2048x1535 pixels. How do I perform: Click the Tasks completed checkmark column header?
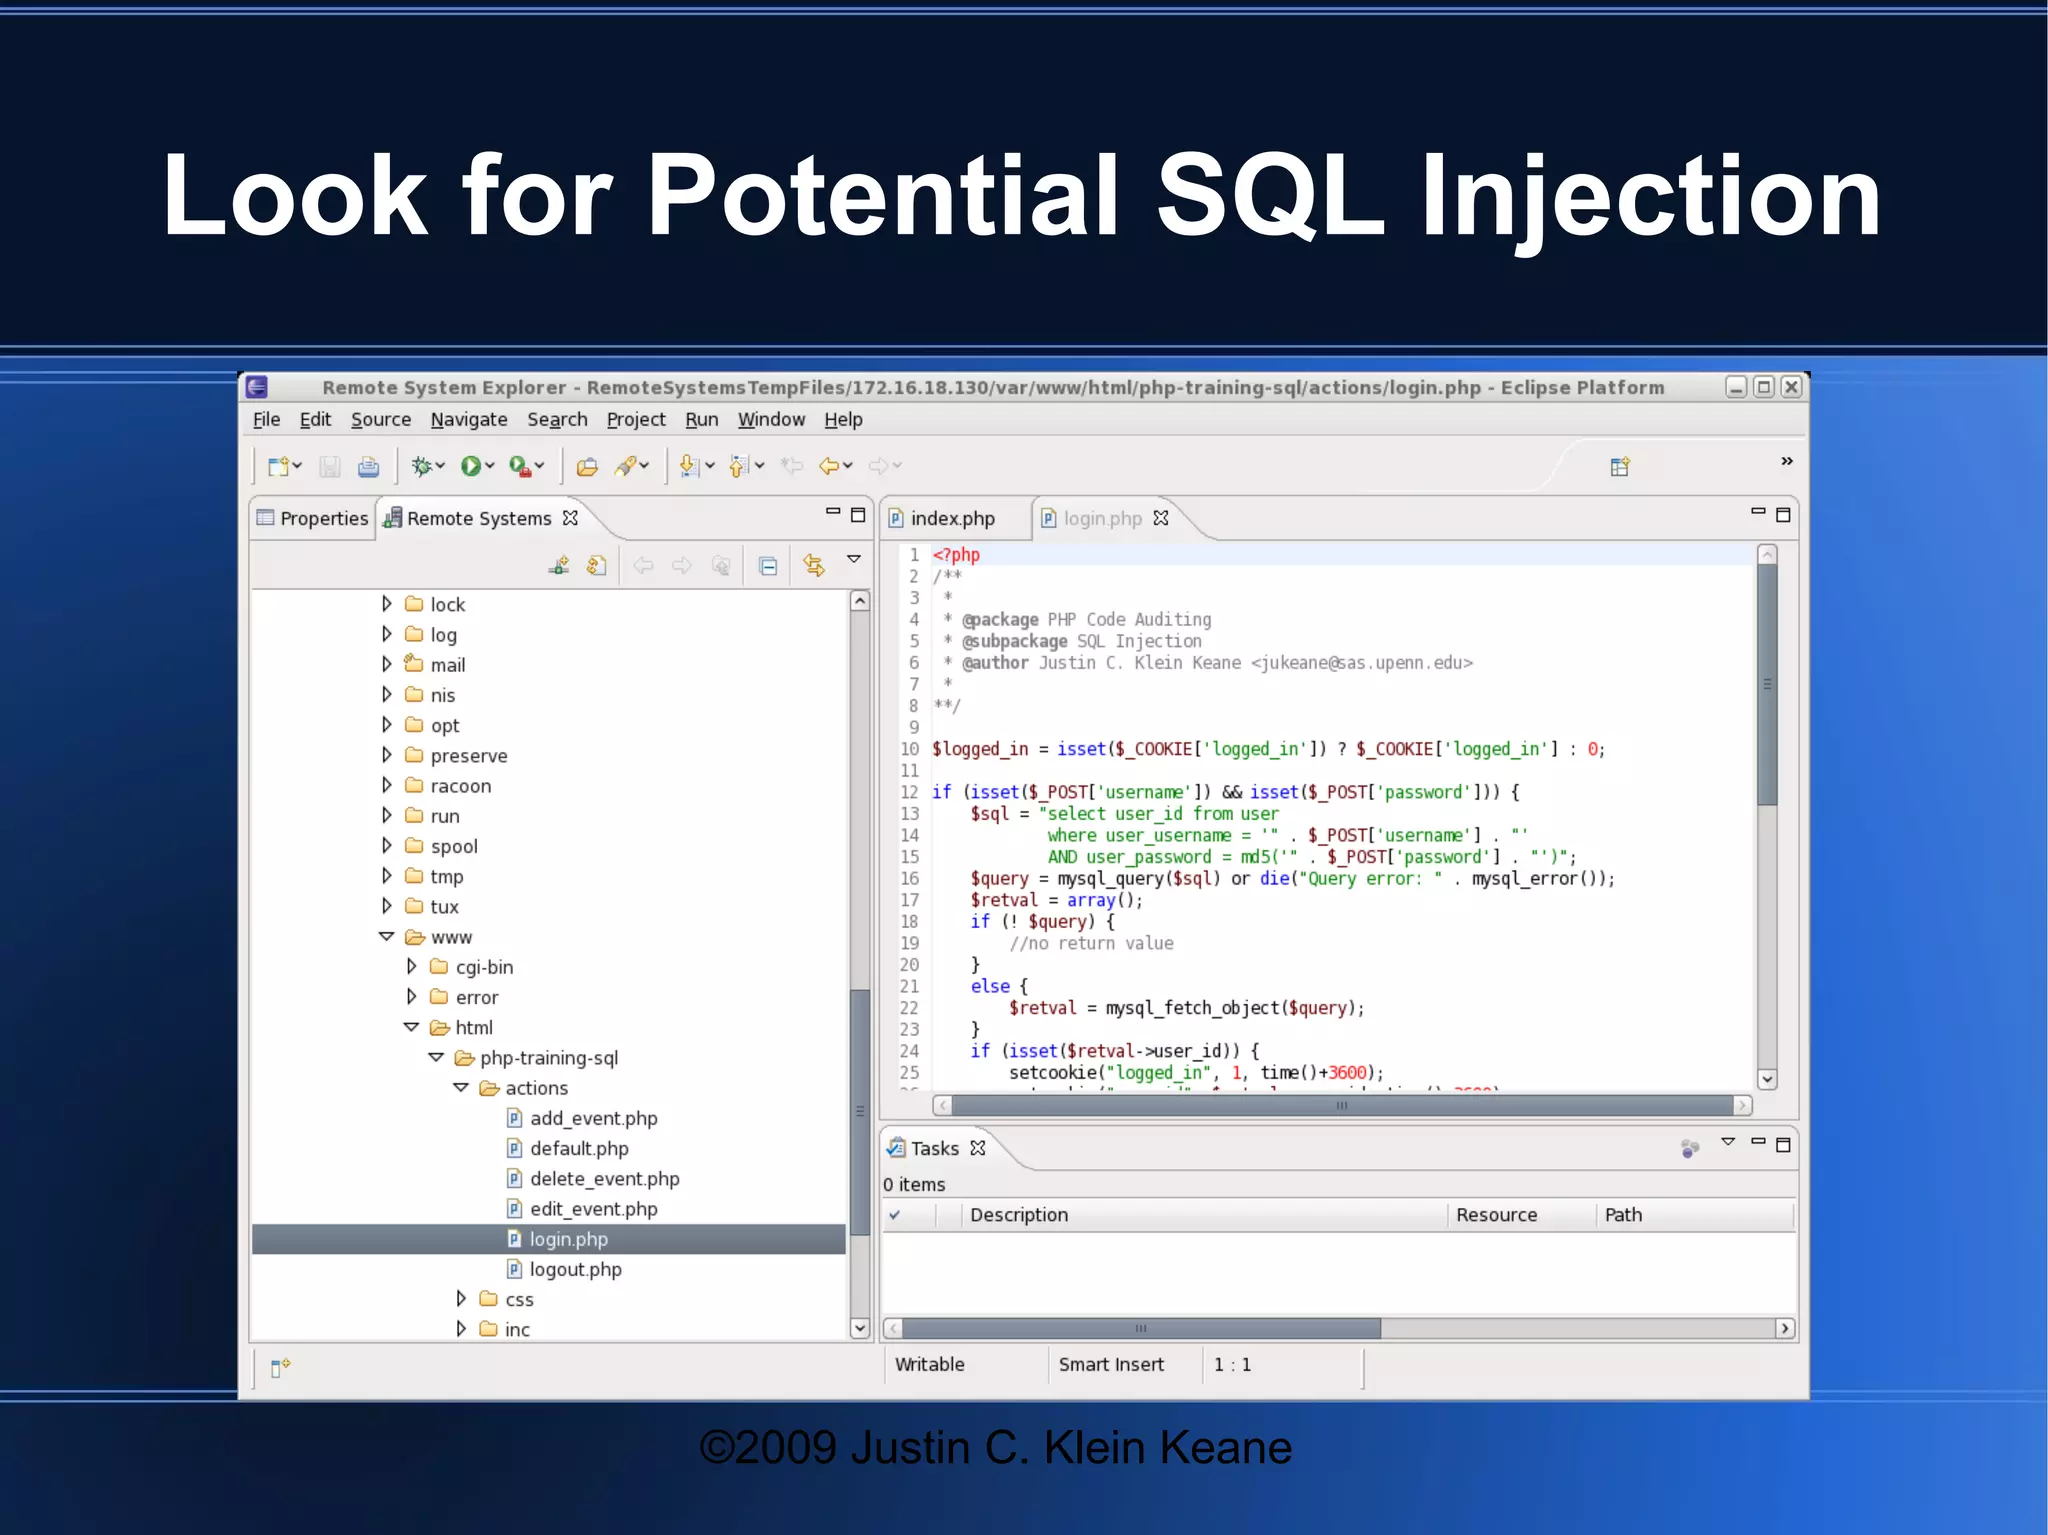(x=909, y=1215)
